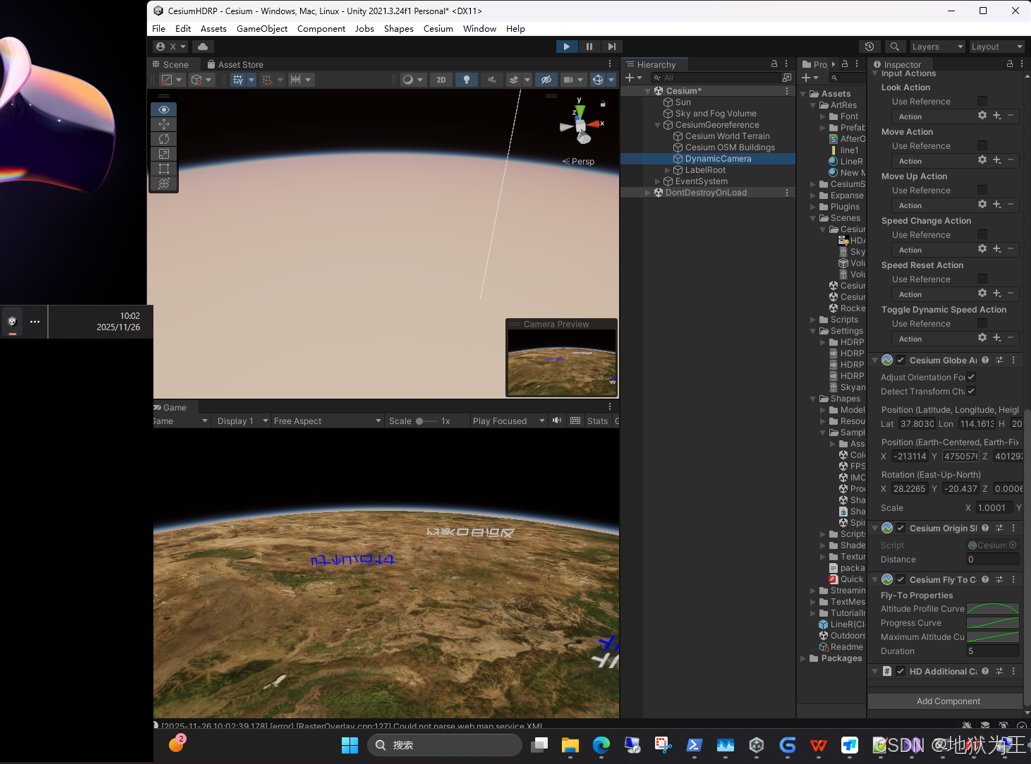
Task: Open the cloud services icon
Action: coord(203,47)
